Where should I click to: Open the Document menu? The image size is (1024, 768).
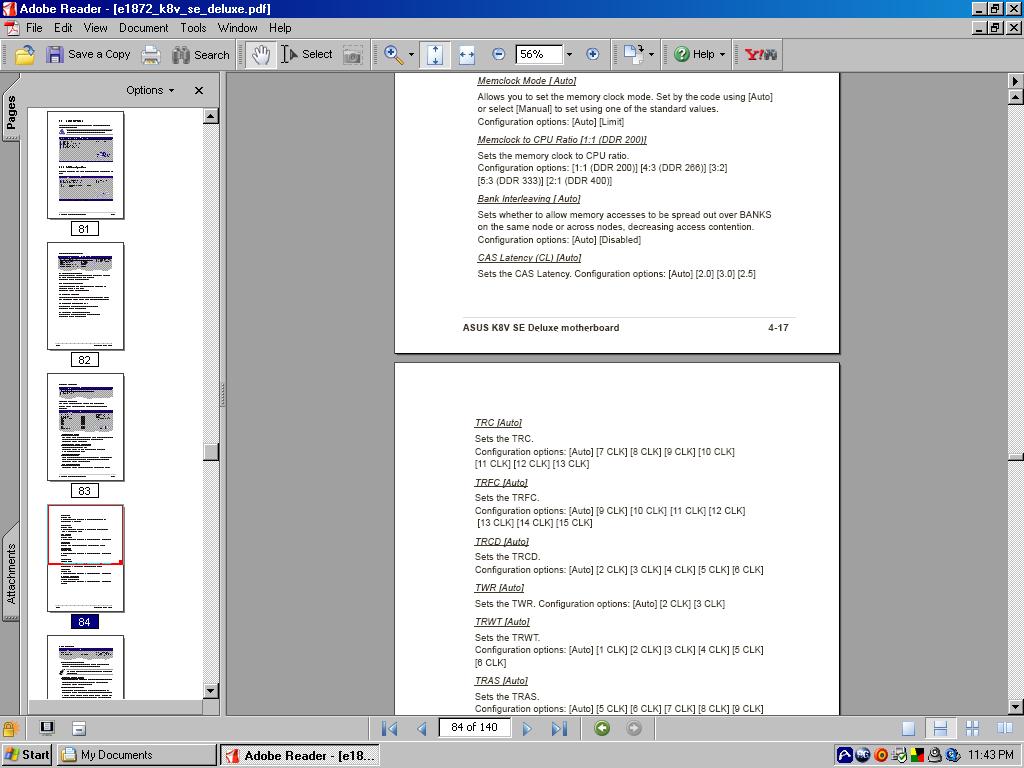pyautogui.click(x=144, y=28)
